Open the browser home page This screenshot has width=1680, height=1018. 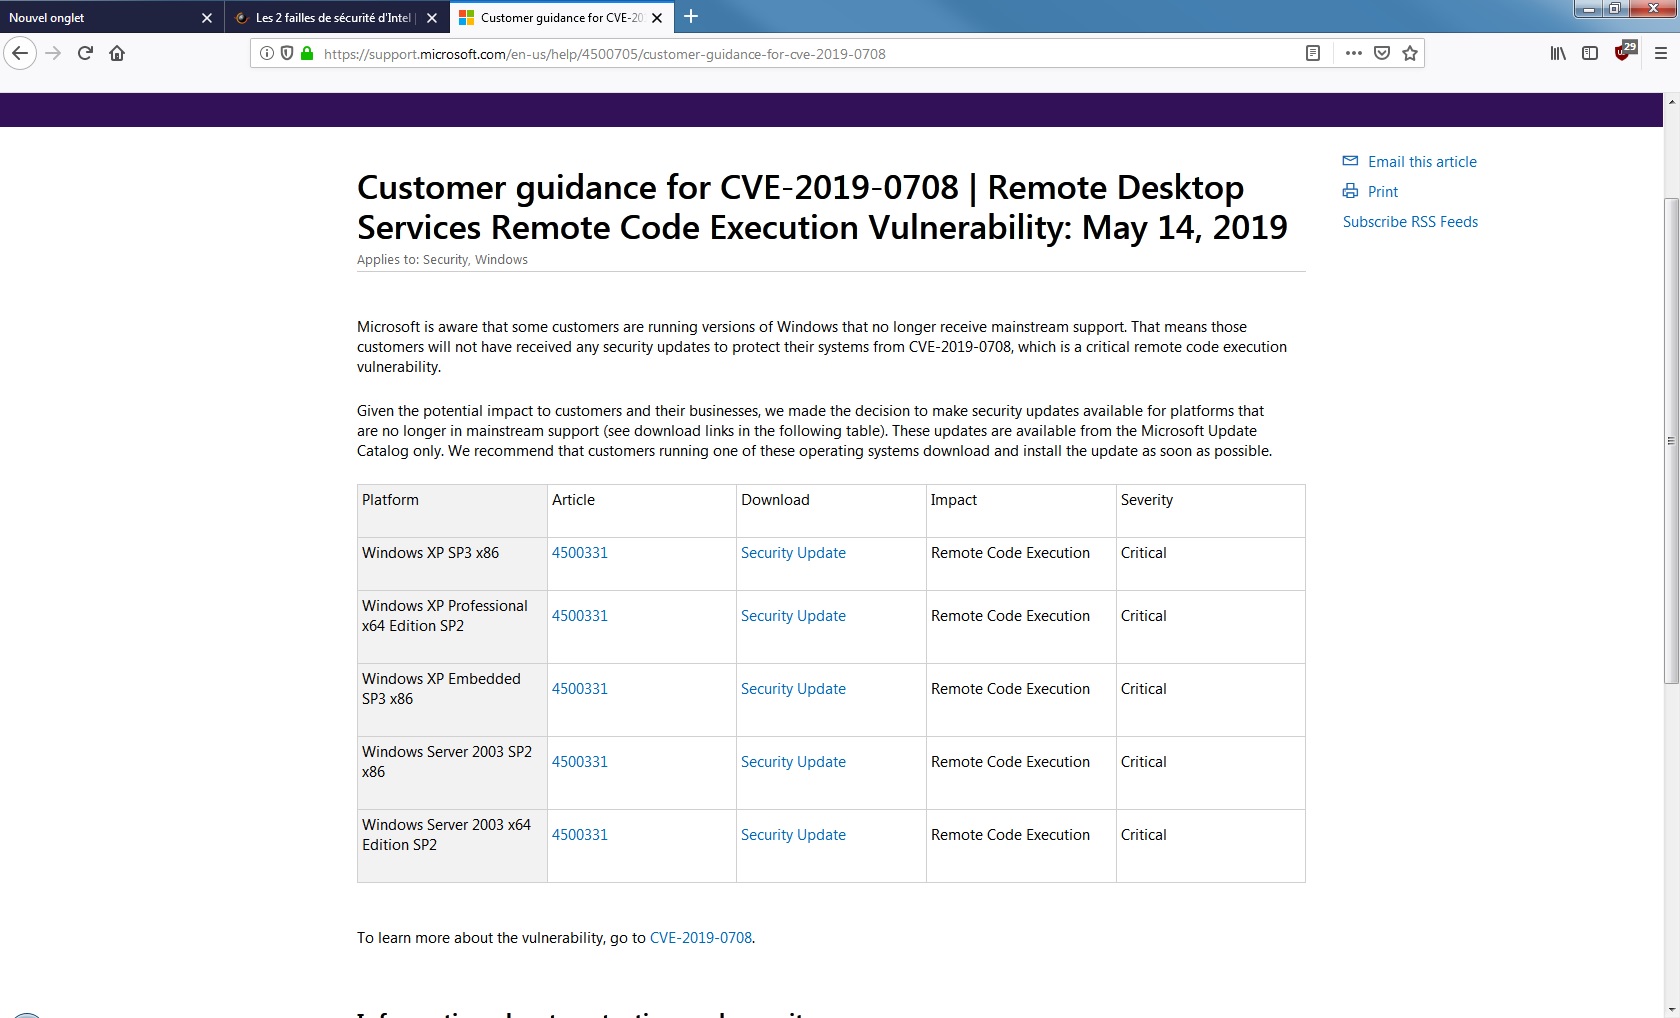click(117, 53)
